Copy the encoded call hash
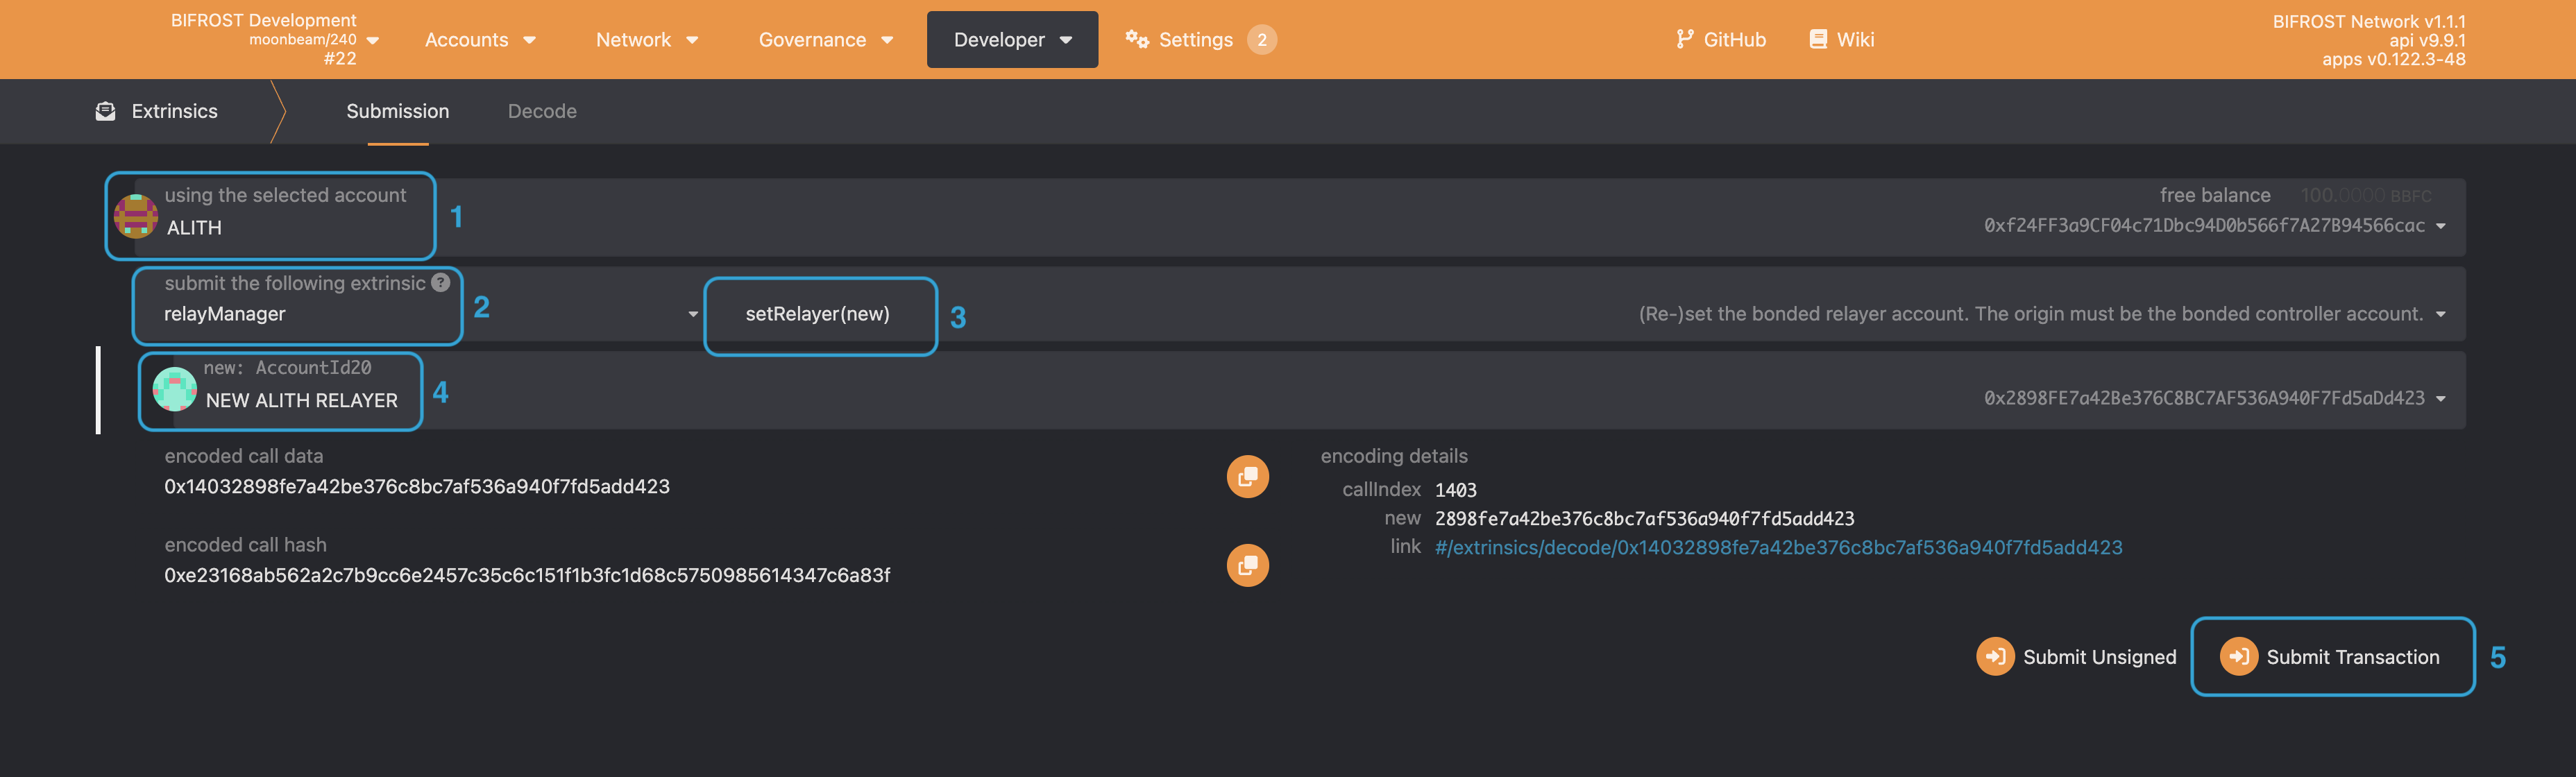2576x777 pixels. (1247, 565)
